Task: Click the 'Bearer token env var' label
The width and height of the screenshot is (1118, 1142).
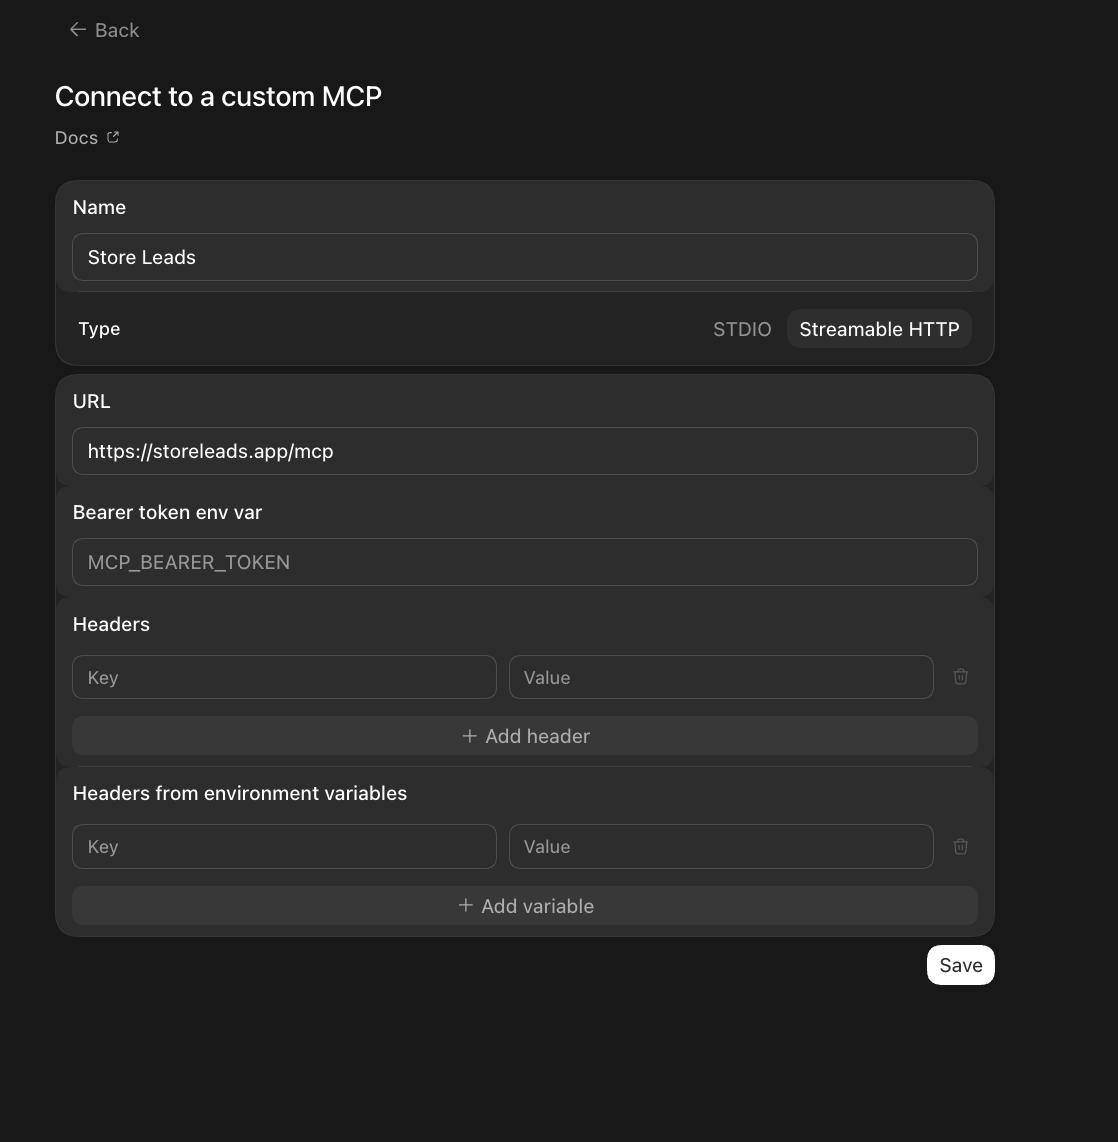Action: (x=168, y=513)
